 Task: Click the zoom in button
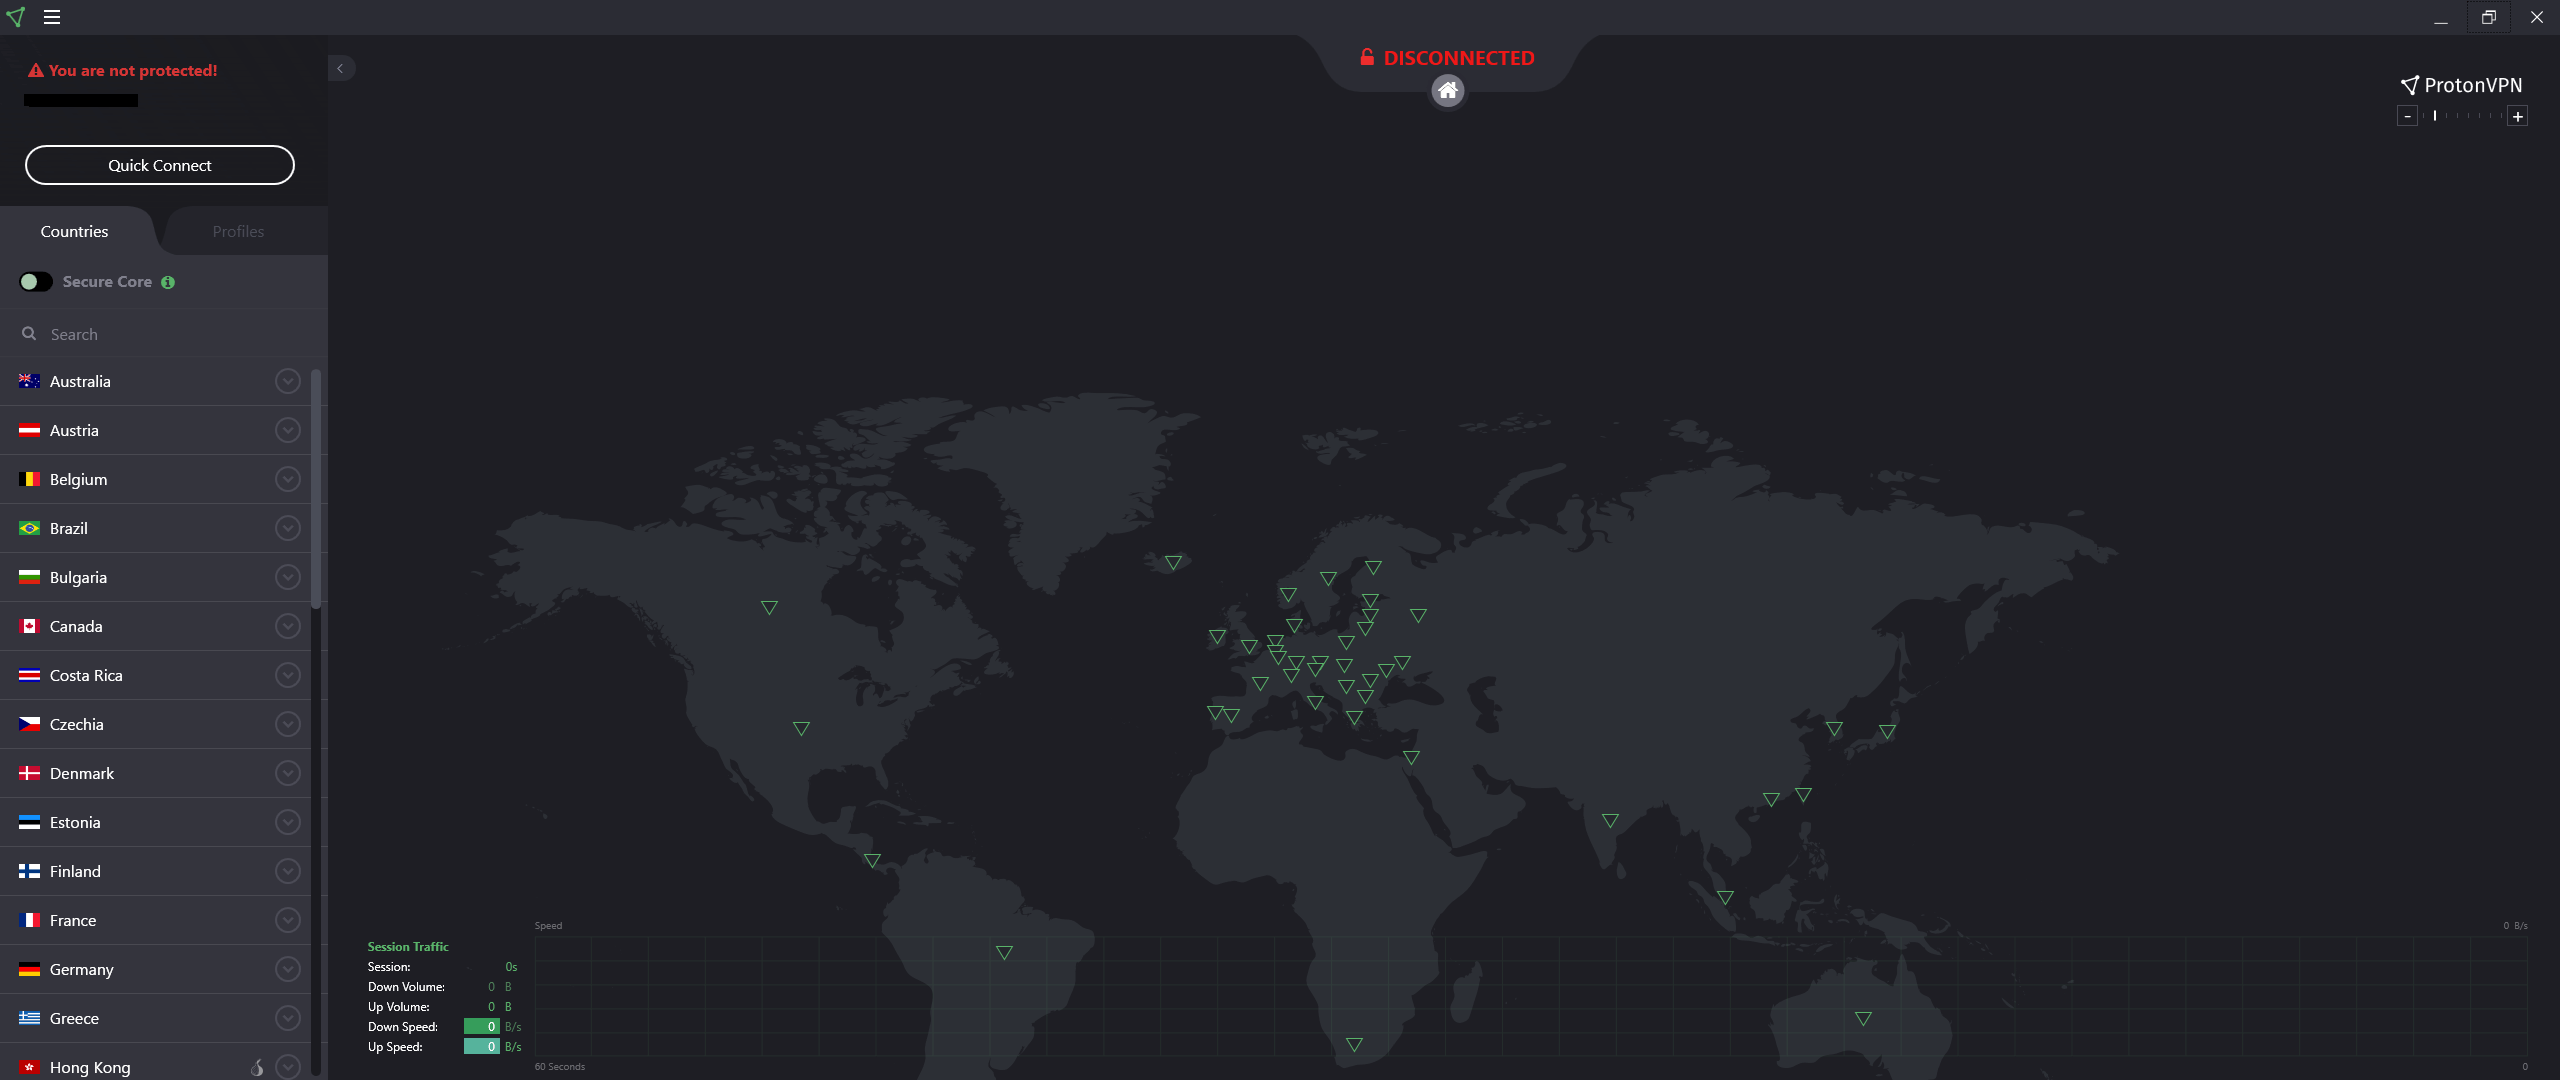pos(2519,116)
